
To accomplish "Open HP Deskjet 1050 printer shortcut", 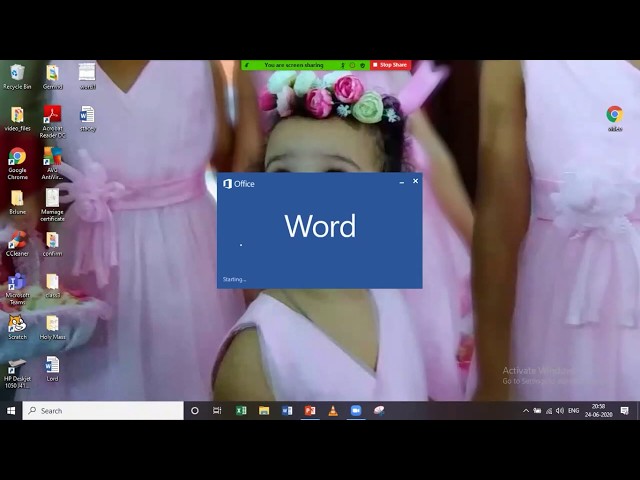I will [x=17, y=373].
